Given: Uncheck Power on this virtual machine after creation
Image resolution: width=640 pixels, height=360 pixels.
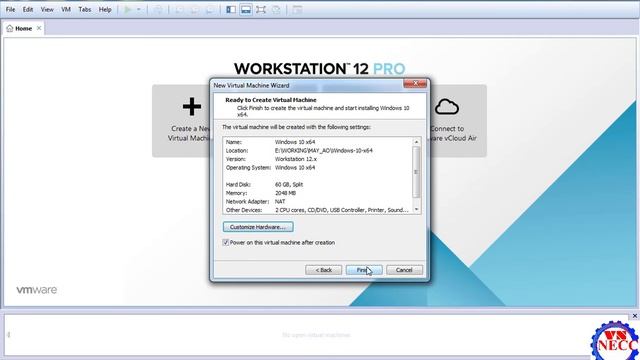Looking at the screenshot, I should coord(225,242).
